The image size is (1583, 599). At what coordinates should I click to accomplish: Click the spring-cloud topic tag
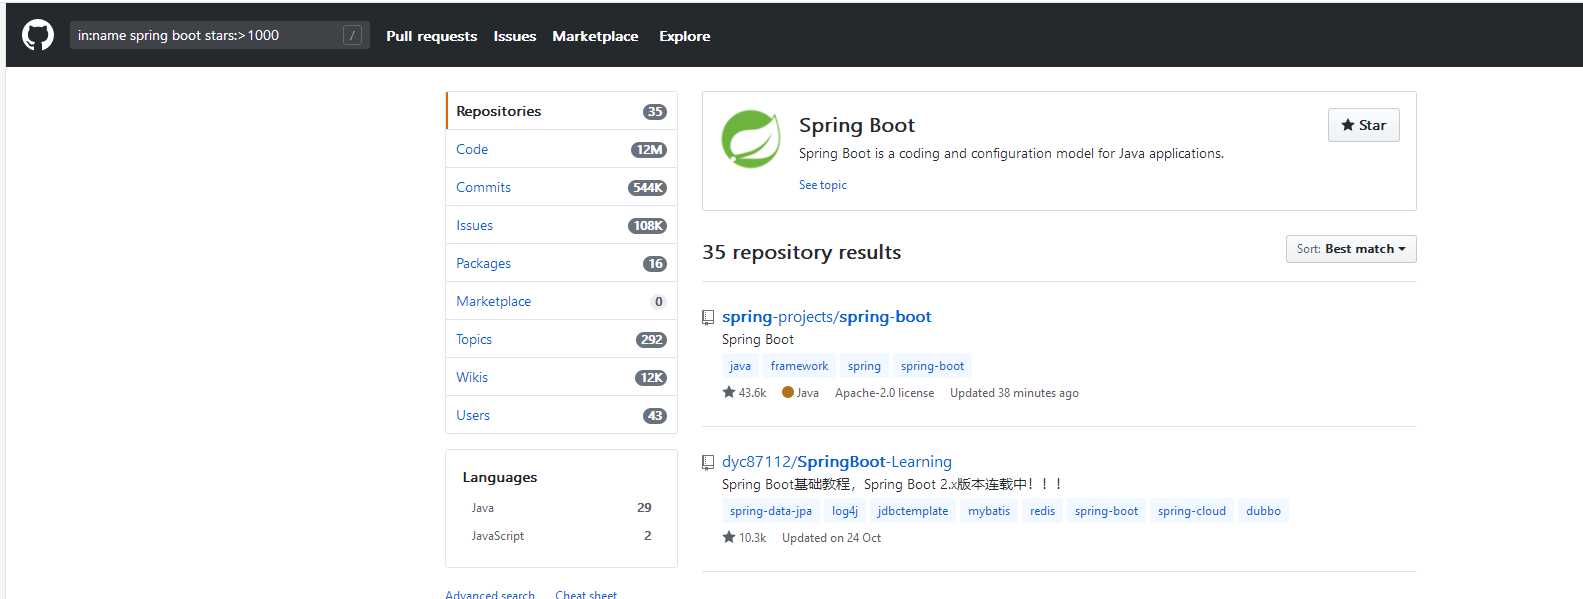coord(1192,511)
